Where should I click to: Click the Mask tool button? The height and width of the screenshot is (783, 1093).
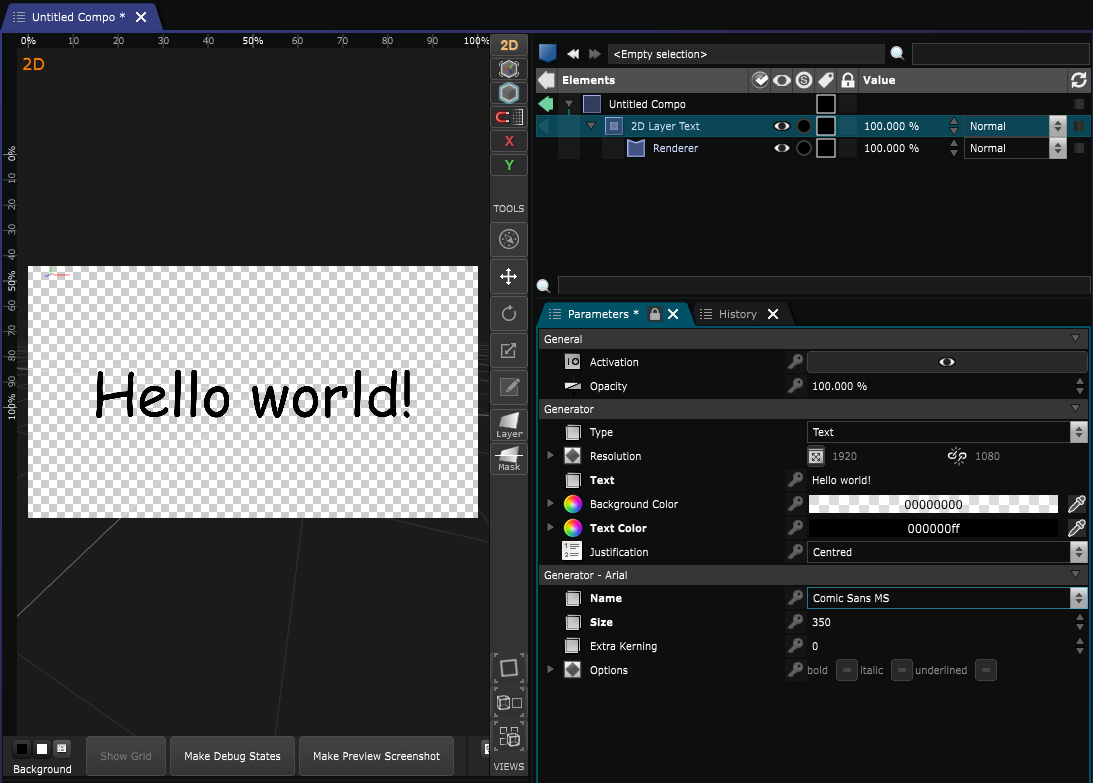509,460
